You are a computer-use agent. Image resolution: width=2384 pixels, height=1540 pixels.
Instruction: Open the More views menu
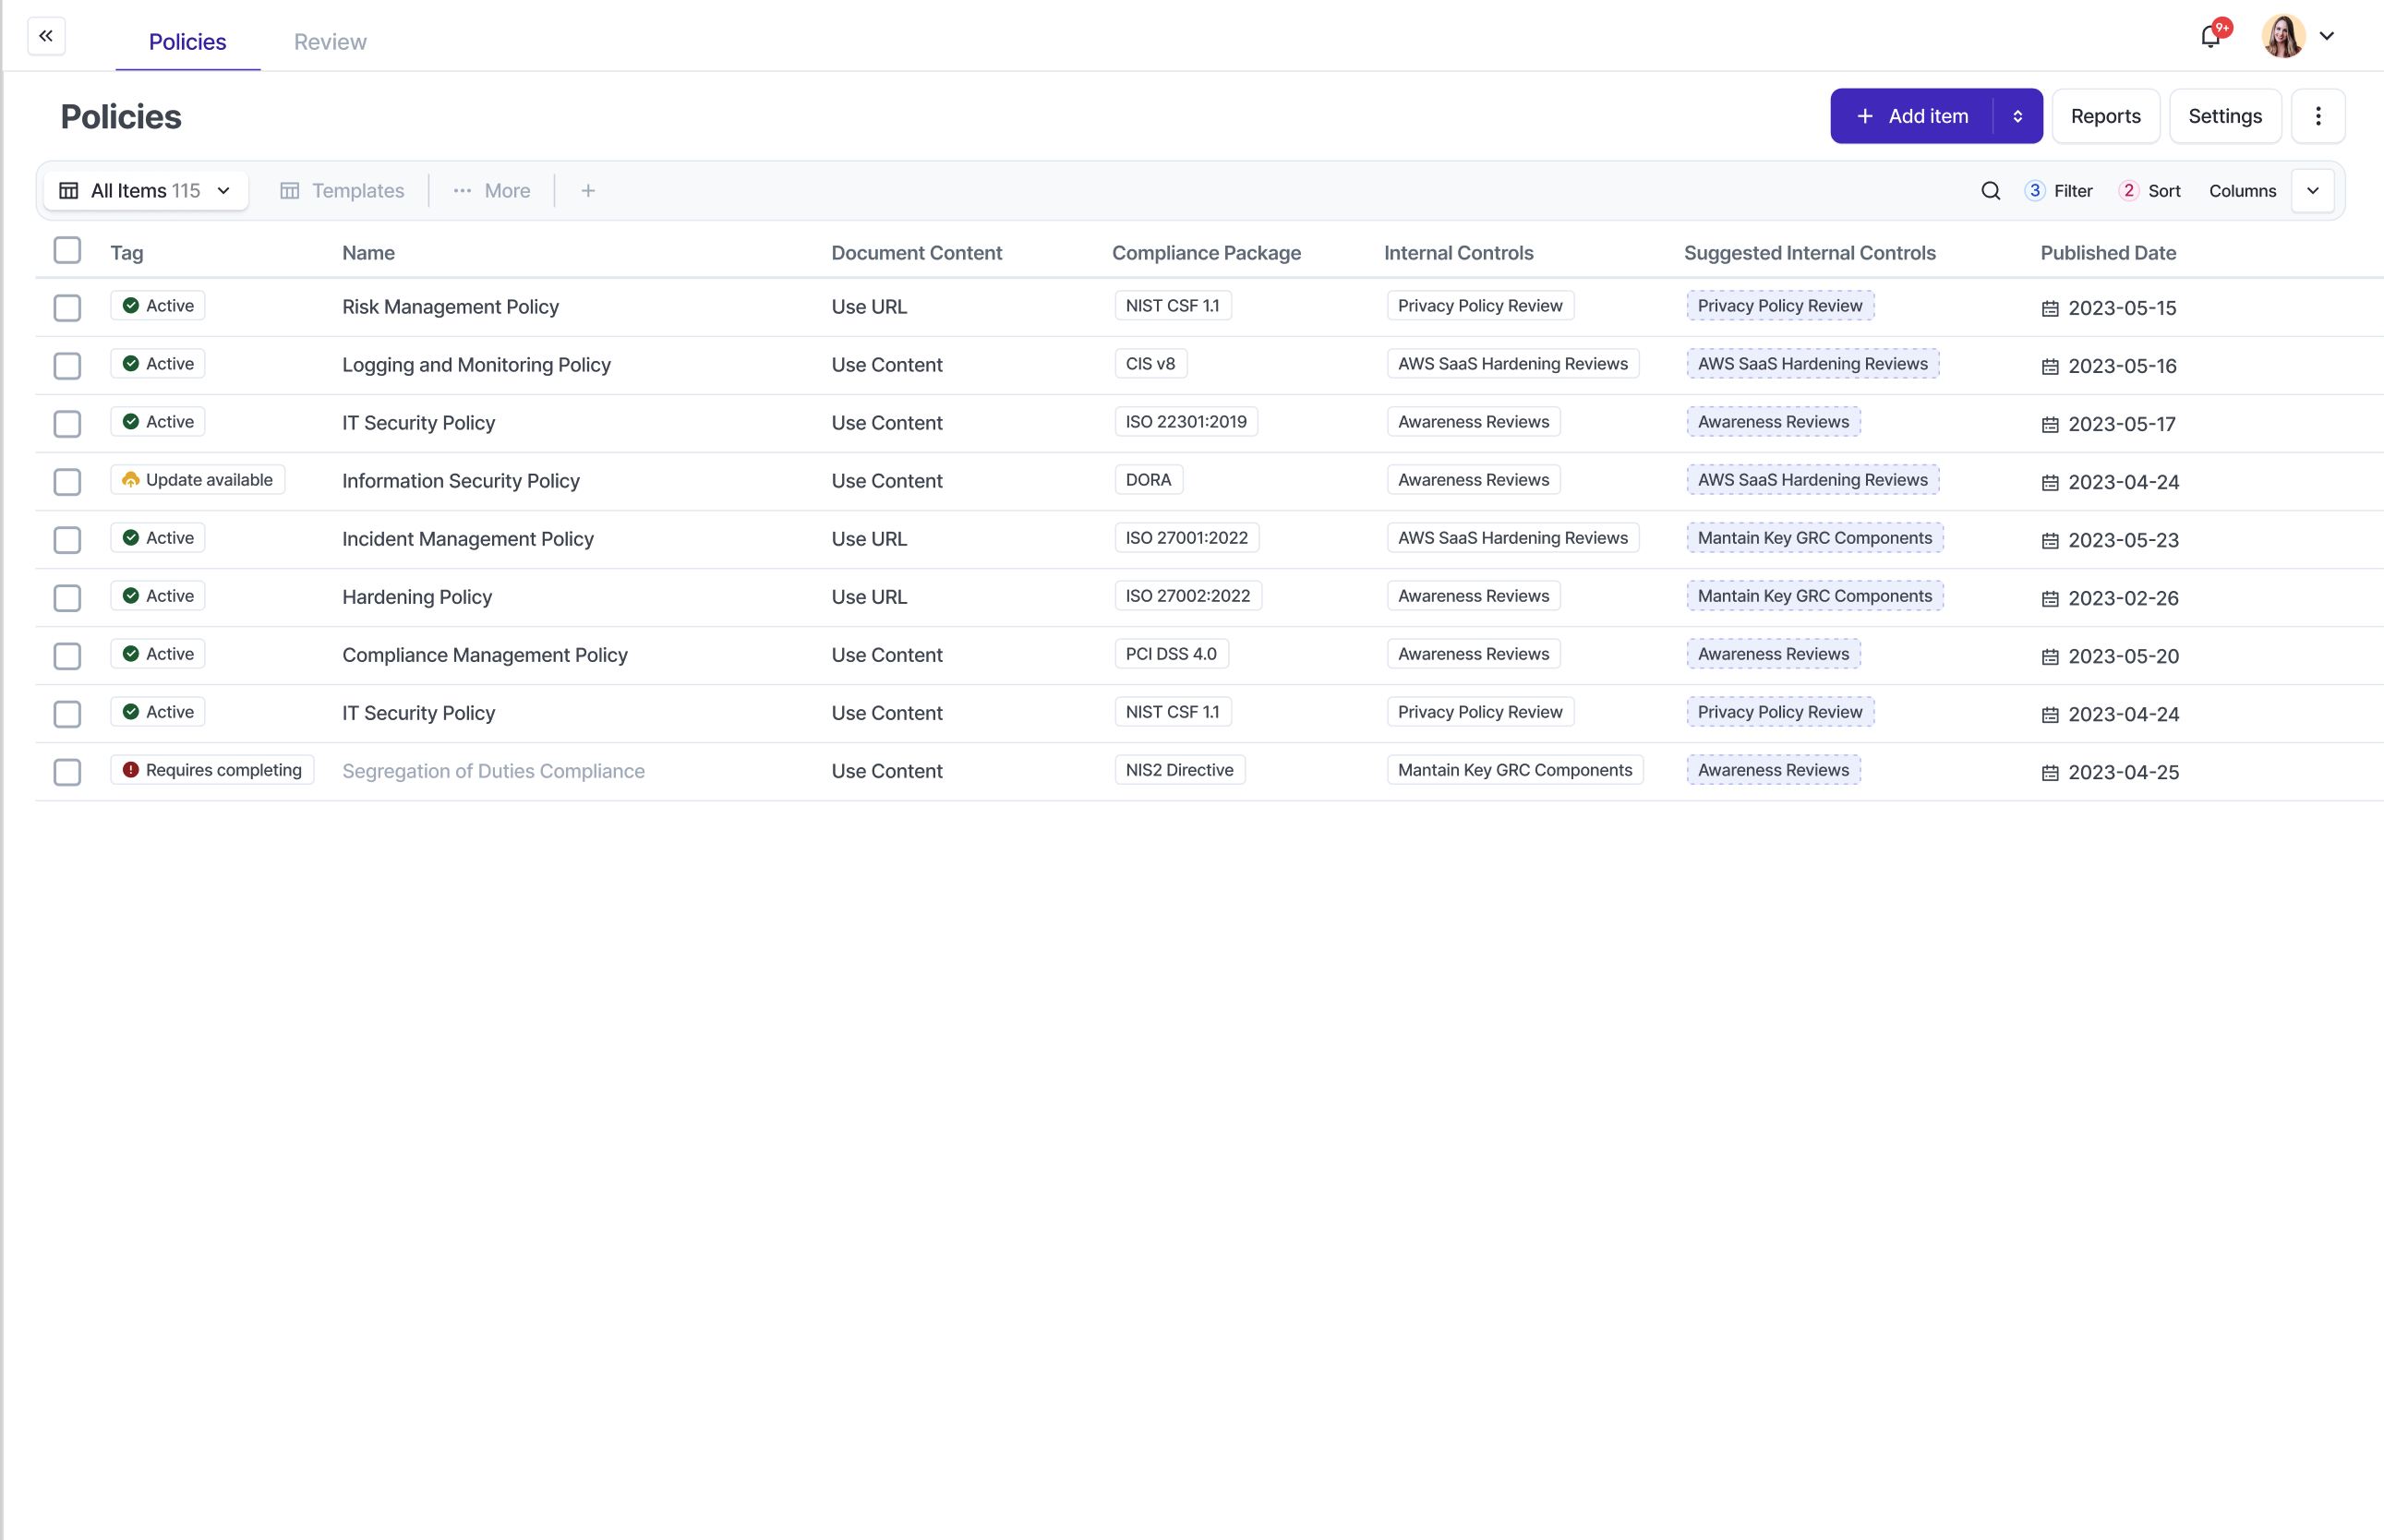tap(492, 191)
